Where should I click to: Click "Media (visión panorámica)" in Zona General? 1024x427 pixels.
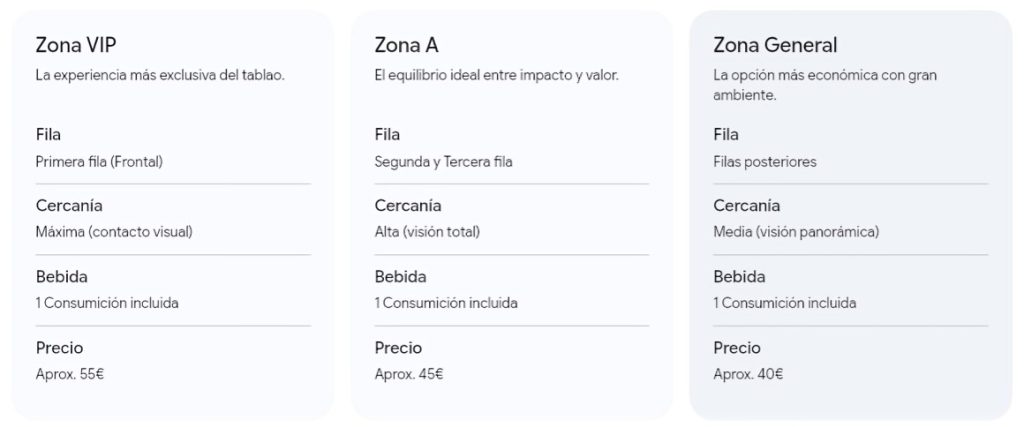[796, 232]
